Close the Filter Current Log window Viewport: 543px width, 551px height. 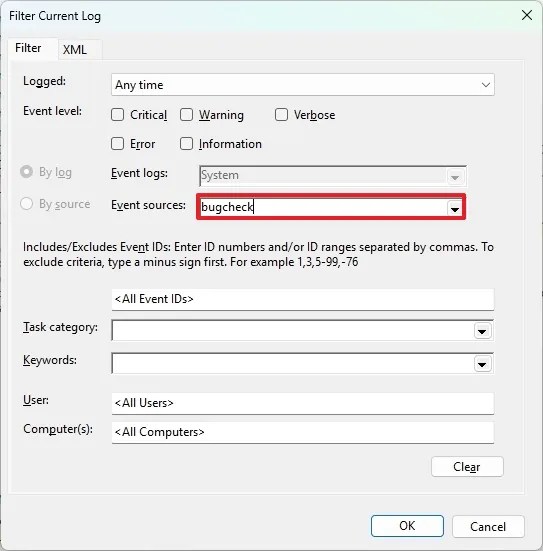pos(527,15)
